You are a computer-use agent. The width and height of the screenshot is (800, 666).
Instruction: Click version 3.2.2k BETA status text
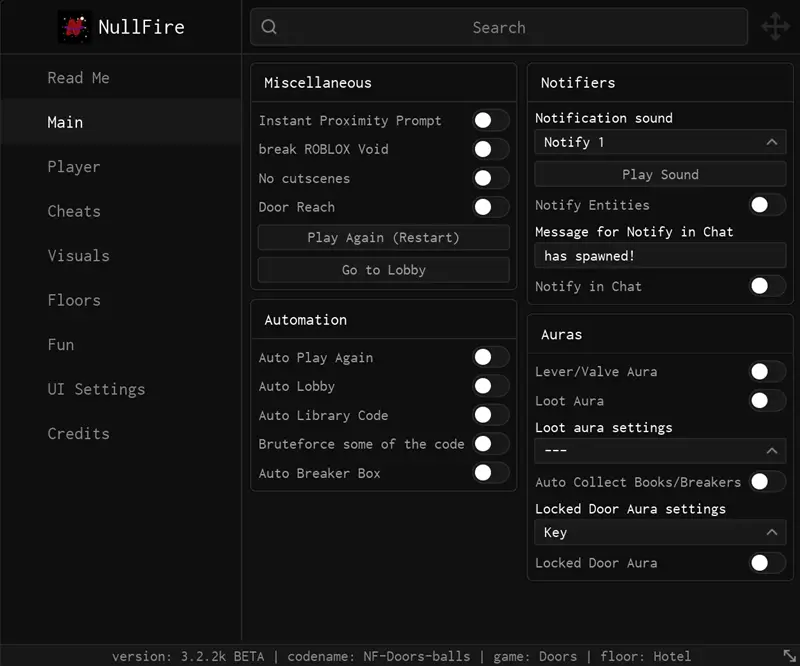point(188,656)
